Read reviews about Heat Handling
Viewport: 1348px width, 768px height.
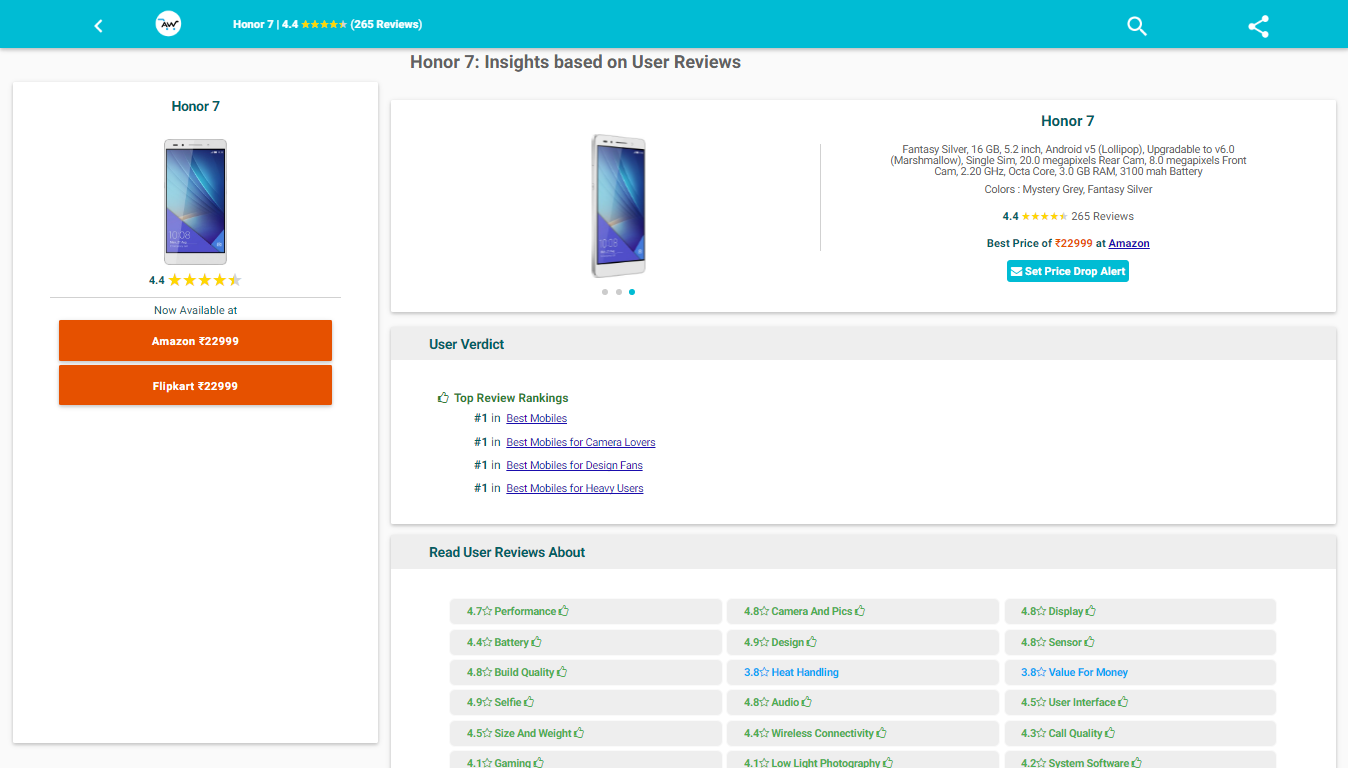point(863,672)
